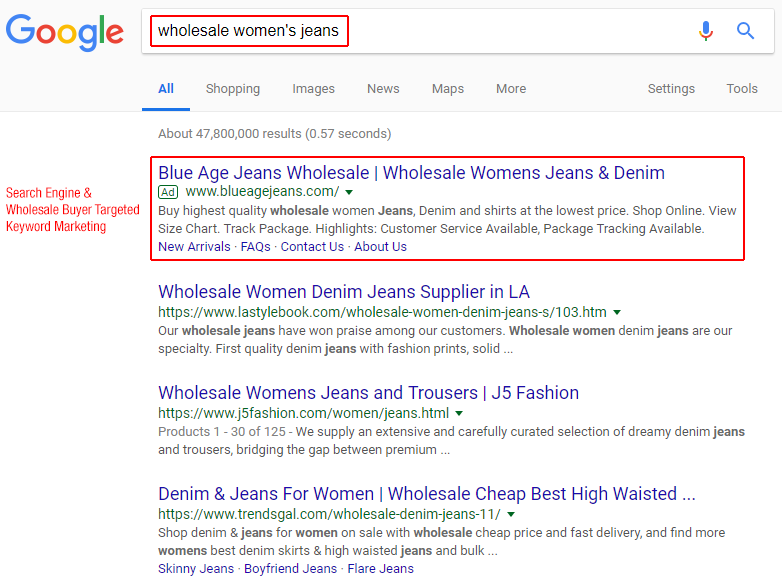Viewport: 782px width, 586px height.
Task: Open the New Arrivals sitelink
Action: pos(195,247)
